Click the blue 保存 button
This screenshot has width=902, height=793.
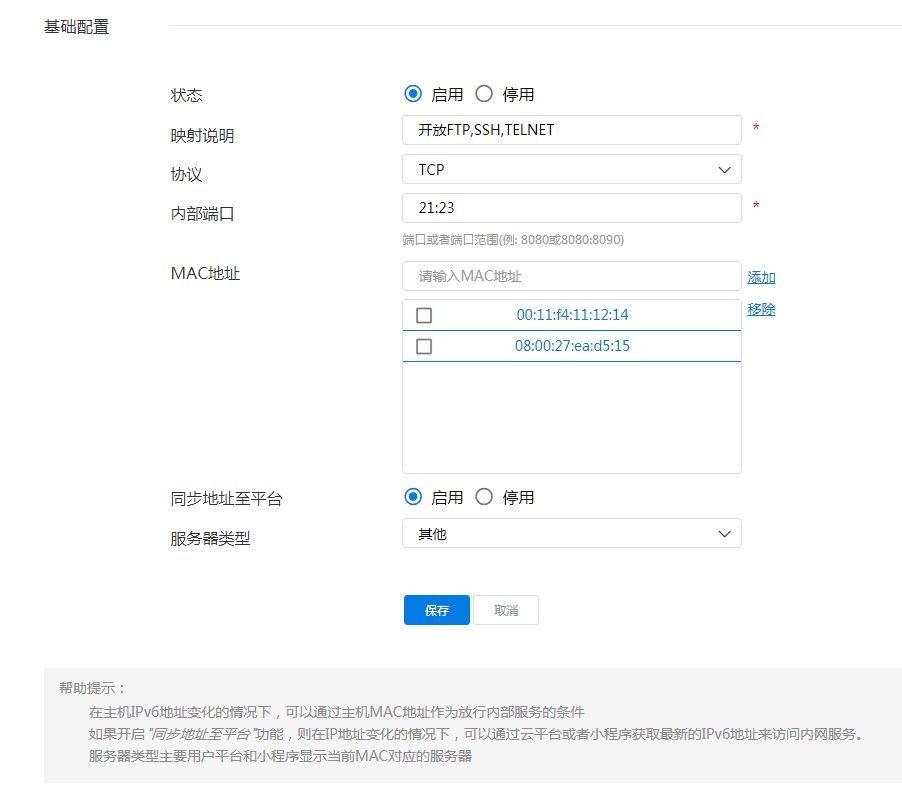point(436,610)
